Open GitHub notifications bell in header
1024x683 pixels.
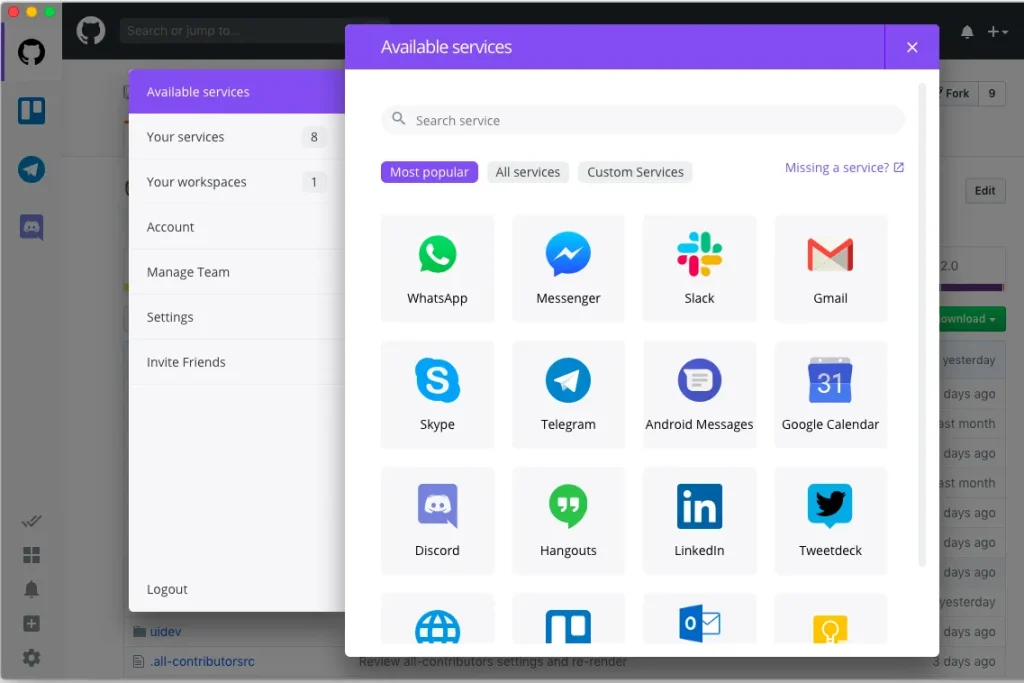(967, 31)
